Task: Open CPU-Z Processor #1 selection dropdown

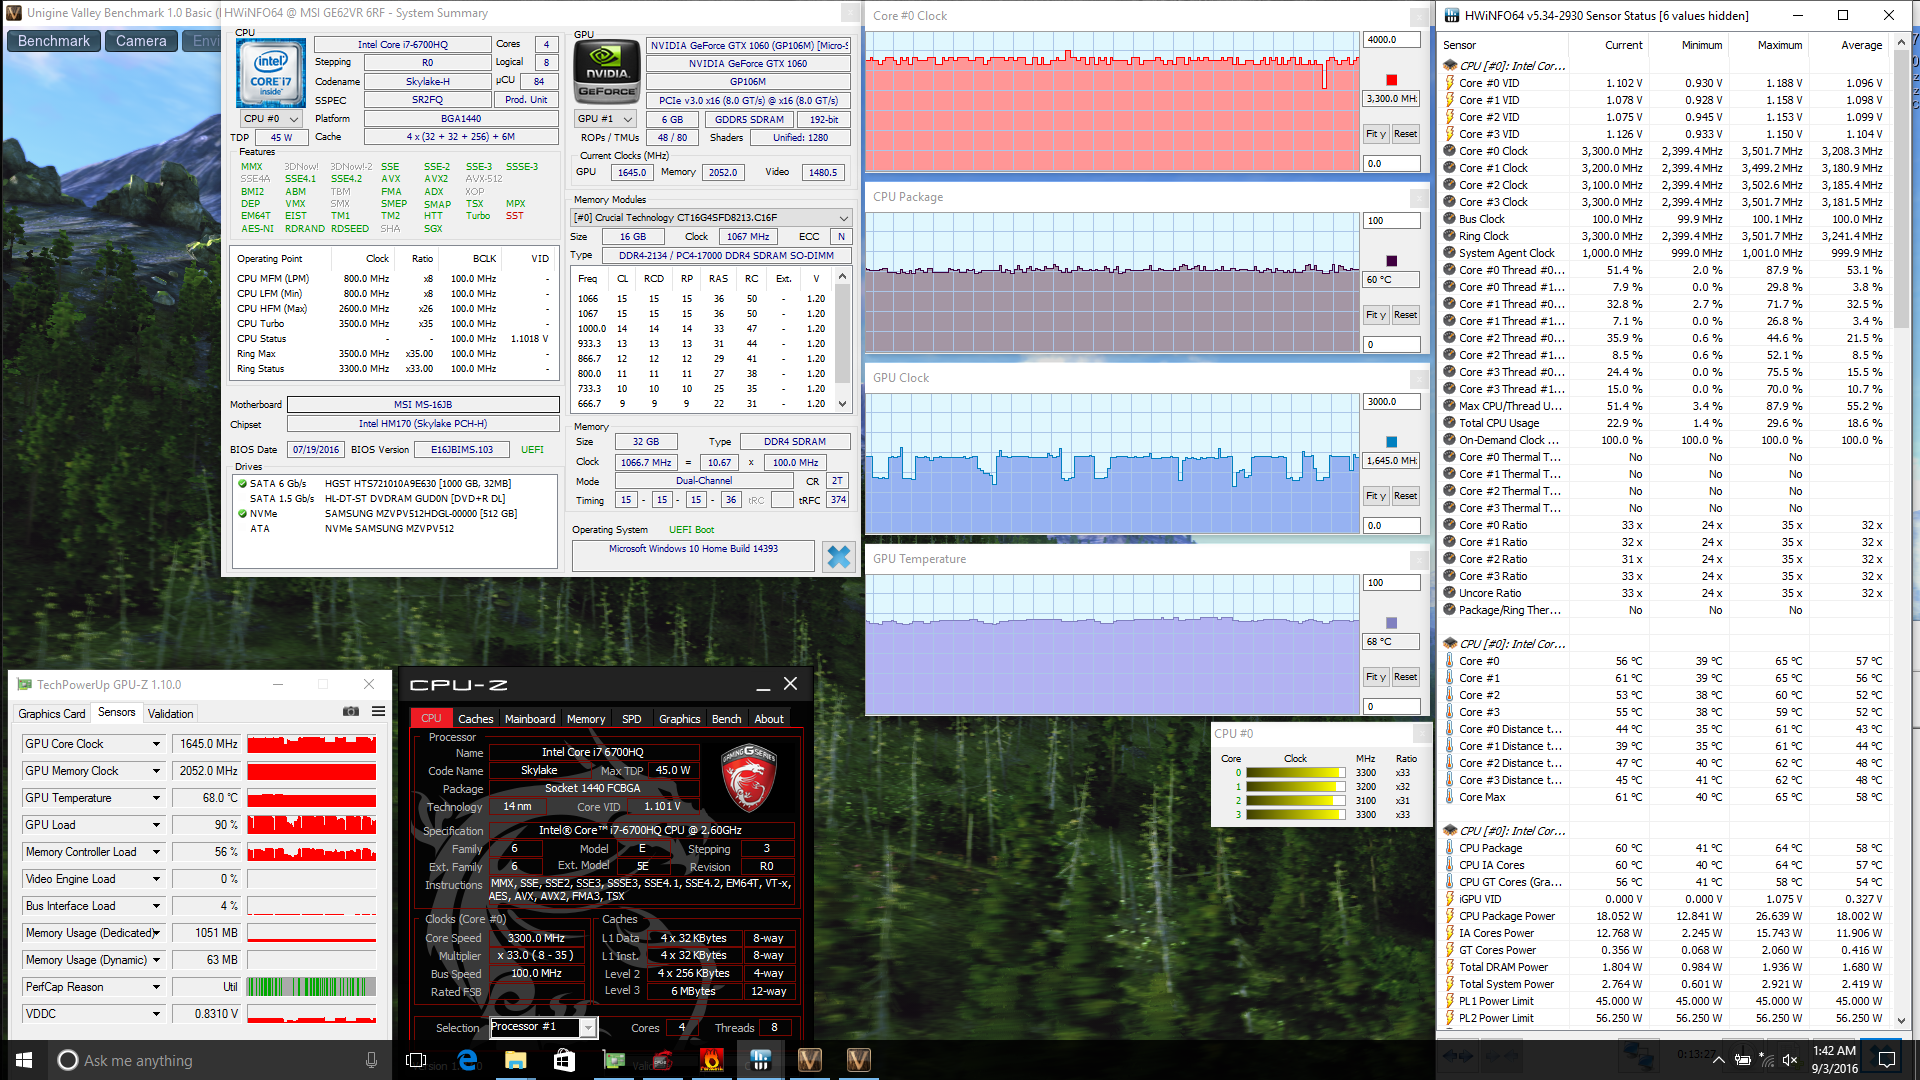Action: point(588,1028)
